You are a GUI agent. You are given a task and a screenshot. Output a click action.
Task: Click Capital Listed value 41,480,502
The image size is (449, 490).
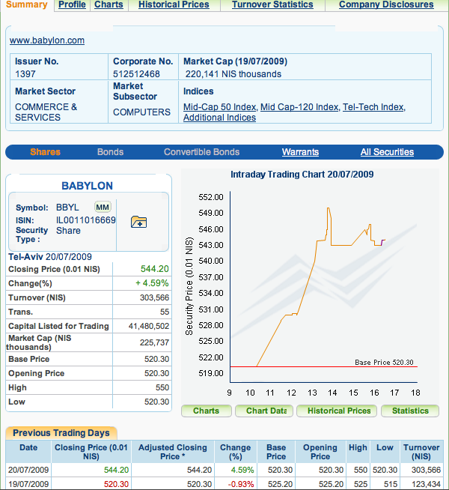149,326
